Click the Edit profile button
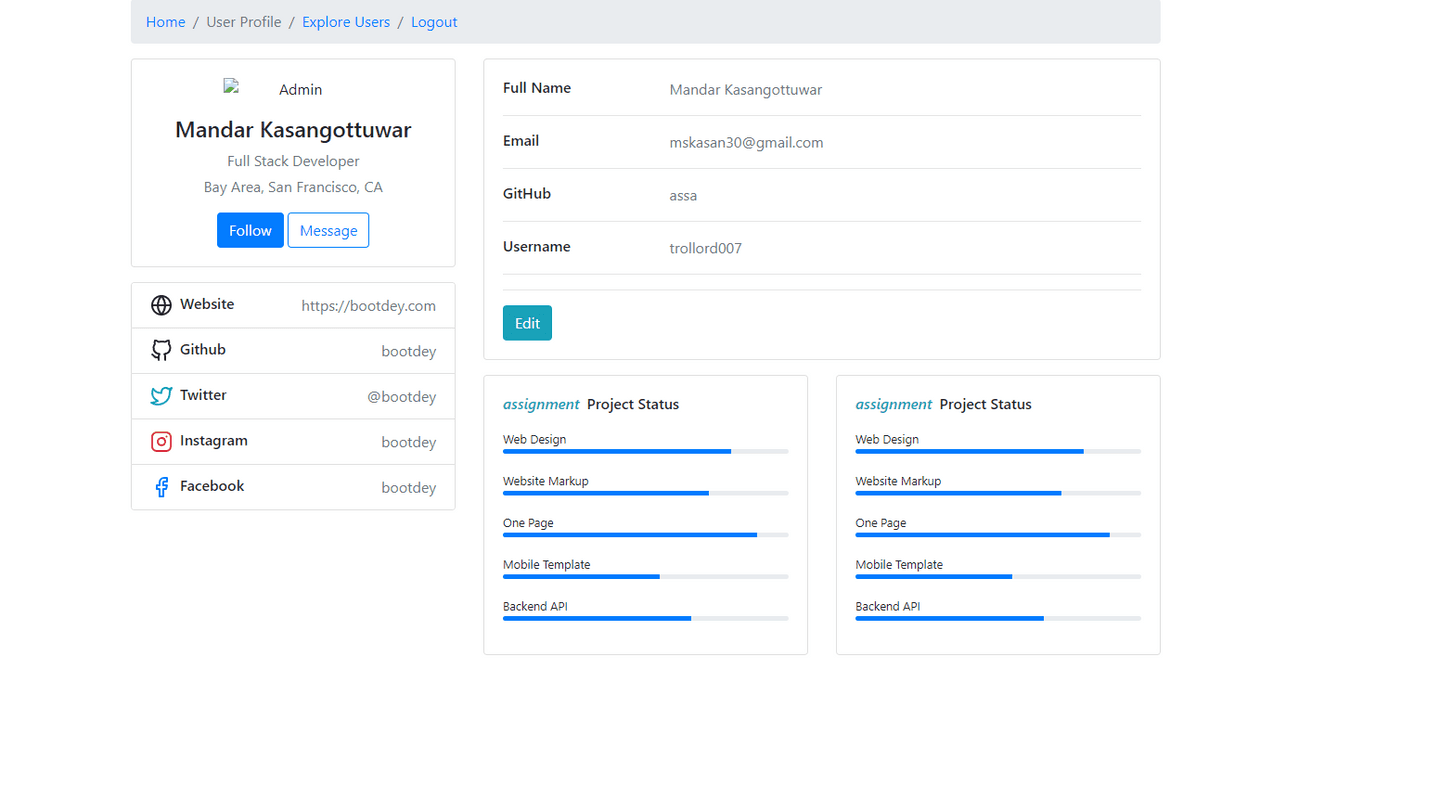Image resolution: width=1440 pixels, height=785 pixels. (x=527, y=323)
